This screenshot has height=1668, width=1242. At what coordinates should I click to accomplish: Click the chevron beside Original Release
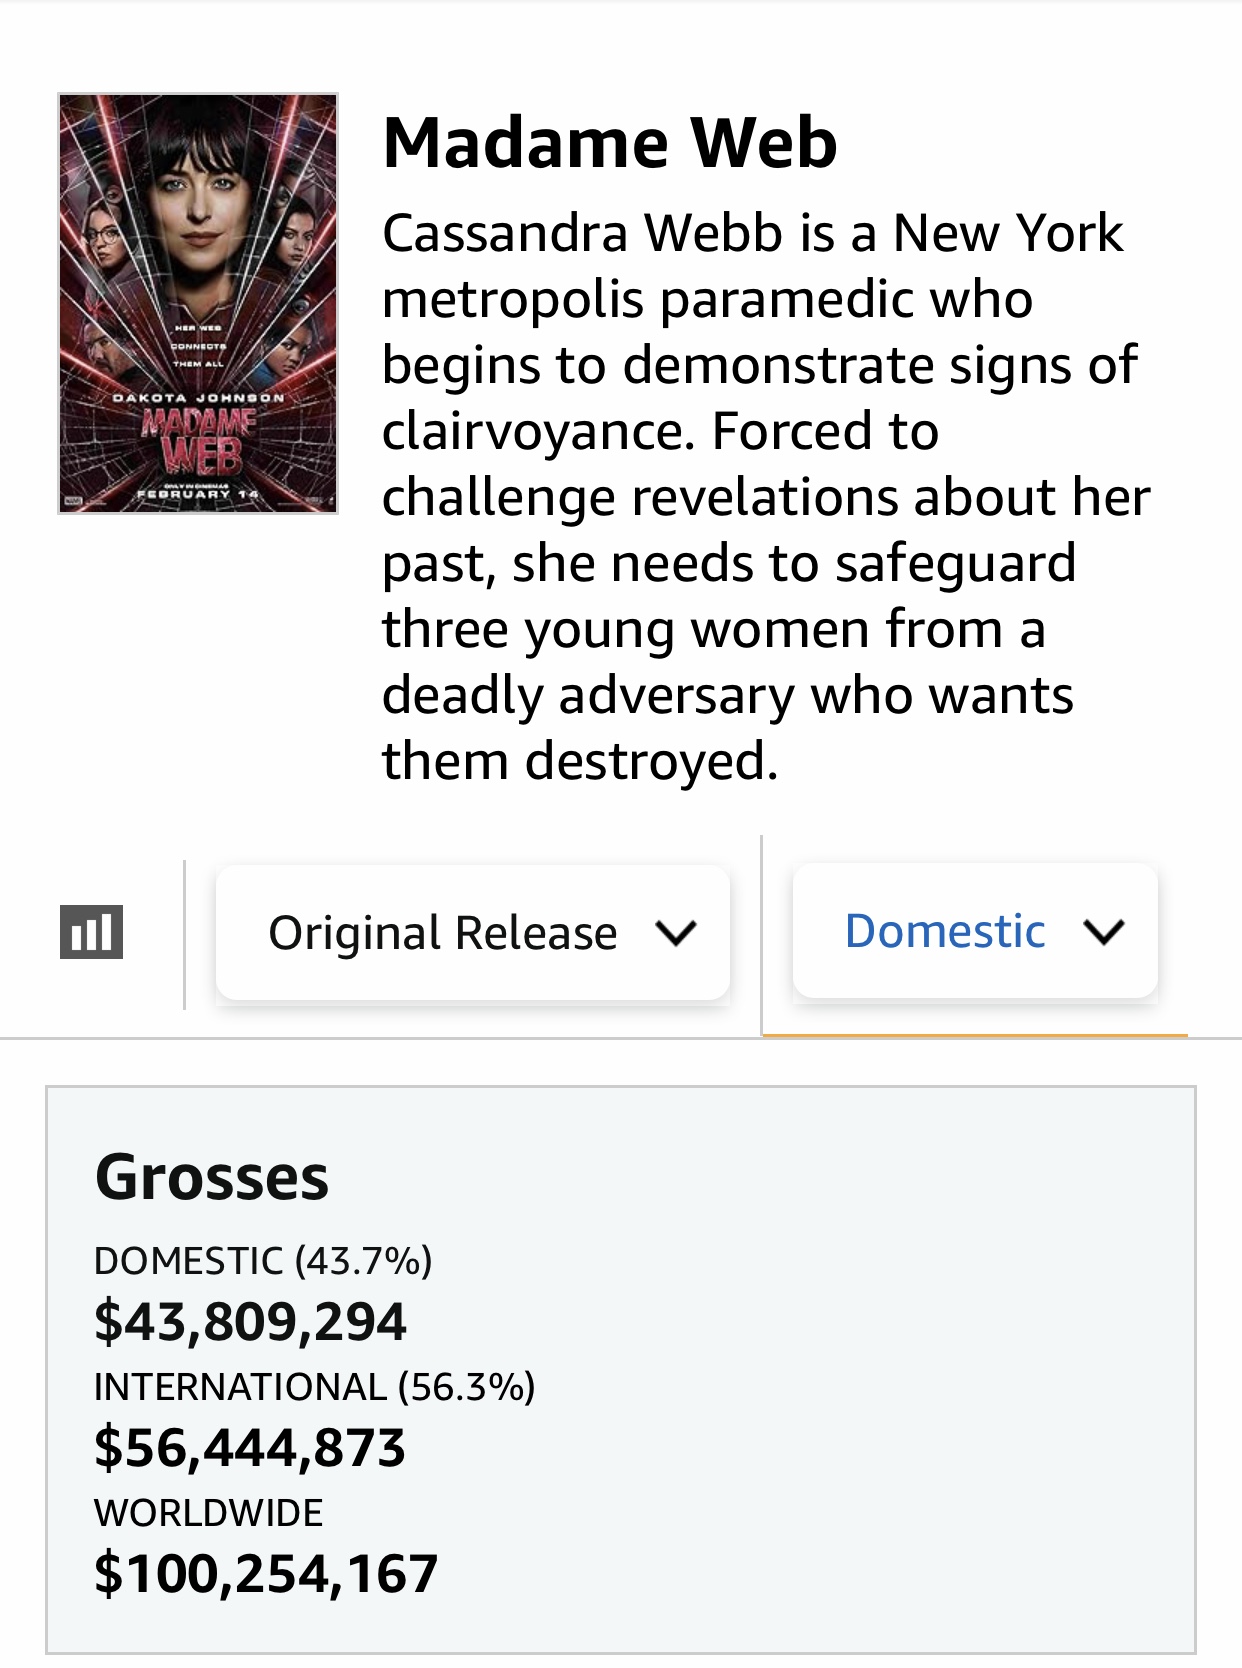(676, 933)
